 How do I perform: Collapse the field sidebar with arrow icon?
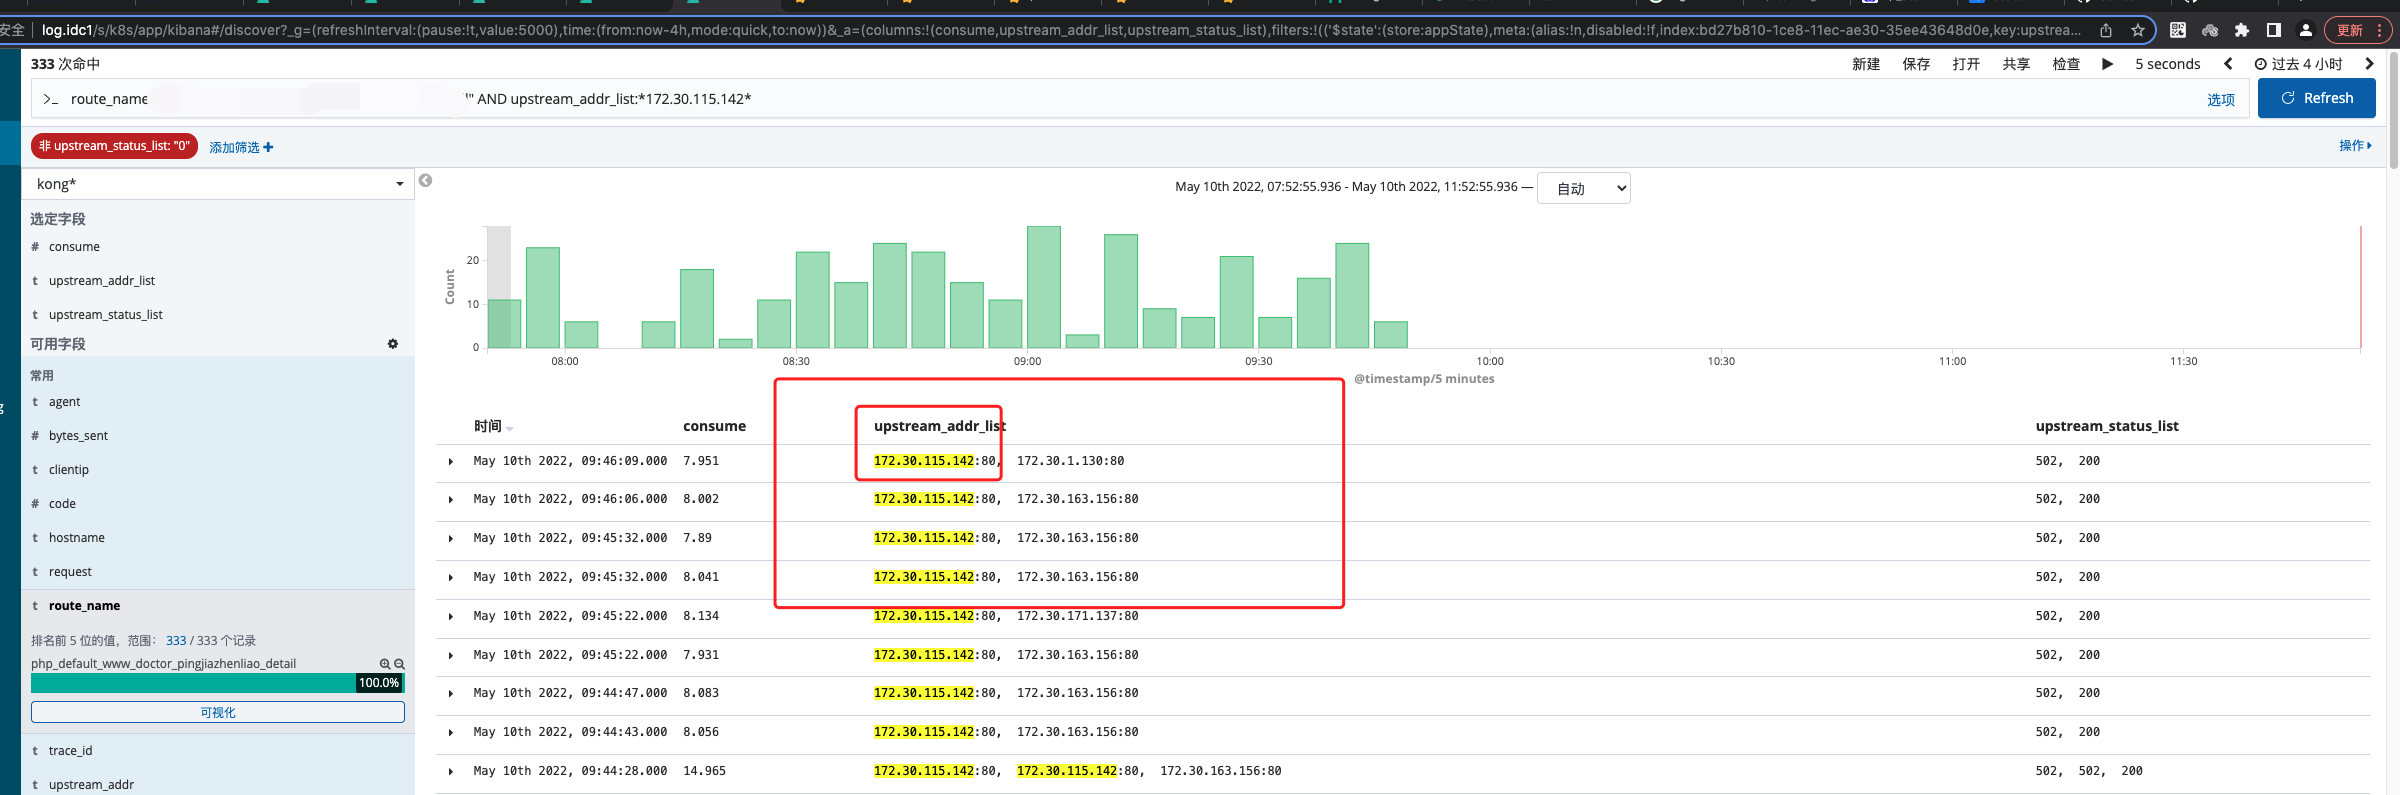coord(426,181)
